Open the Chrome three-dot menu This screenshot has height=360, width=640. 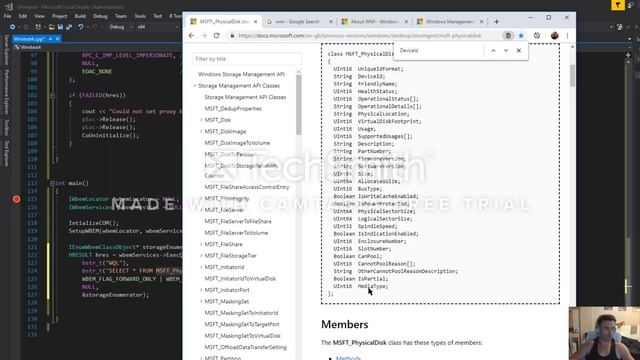[567, 36]
